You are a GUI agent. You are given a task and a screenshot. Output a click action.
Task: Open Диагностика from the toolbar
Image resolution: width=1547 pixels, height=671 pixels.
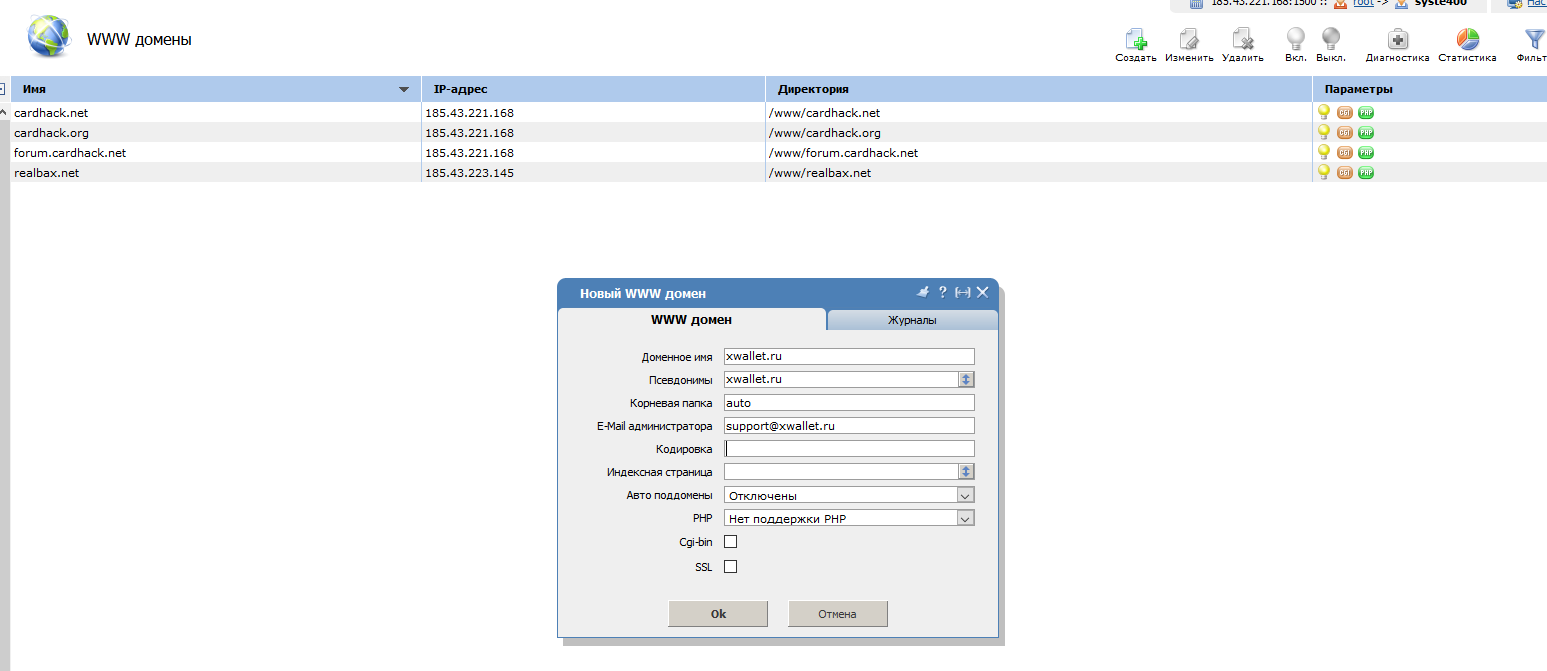[1397, 39]
